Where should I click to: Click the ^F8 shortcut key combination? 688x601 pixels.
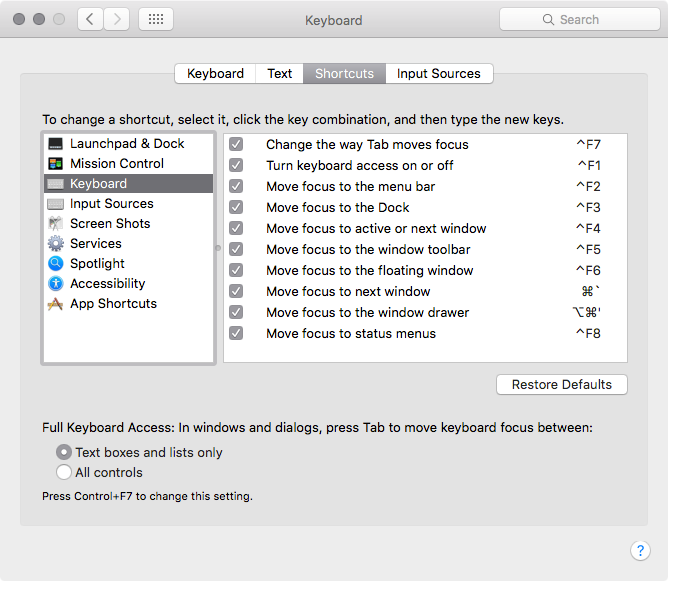tap(588, 333)
